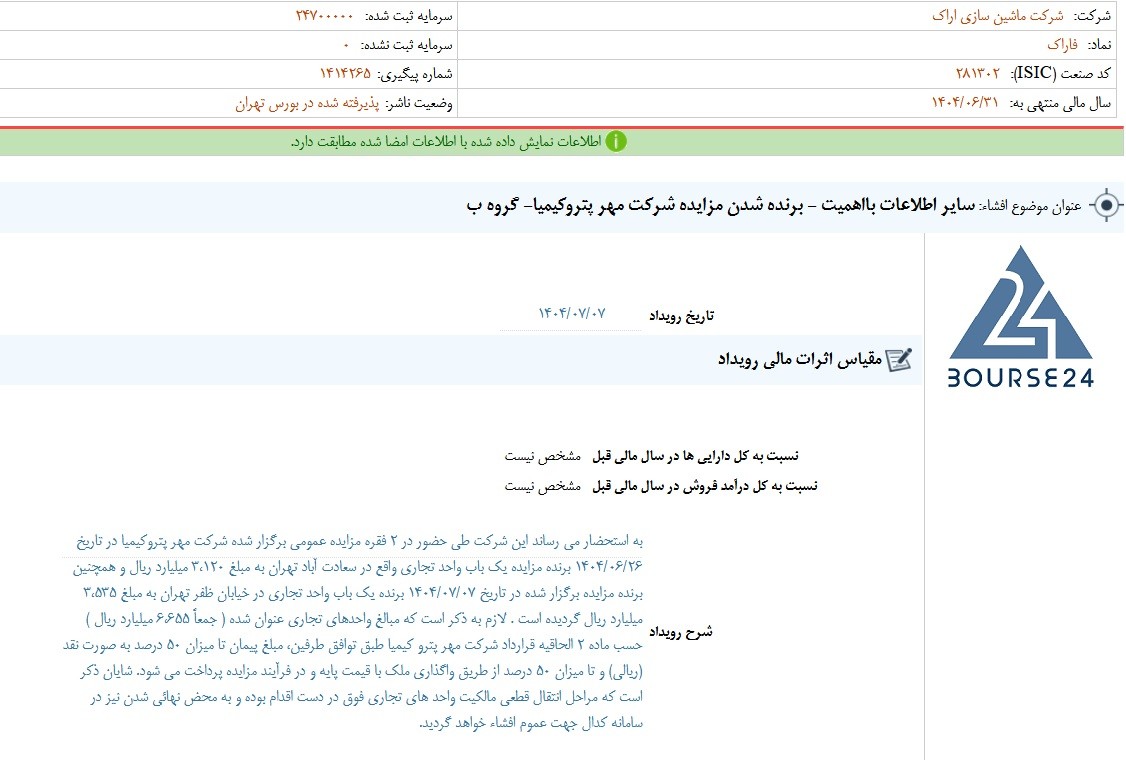Viewport: 1126px width, 760px height.
Task: Click the symbol value 'فاراک'
Action: pyautogui.click(x=1062, y=45)
